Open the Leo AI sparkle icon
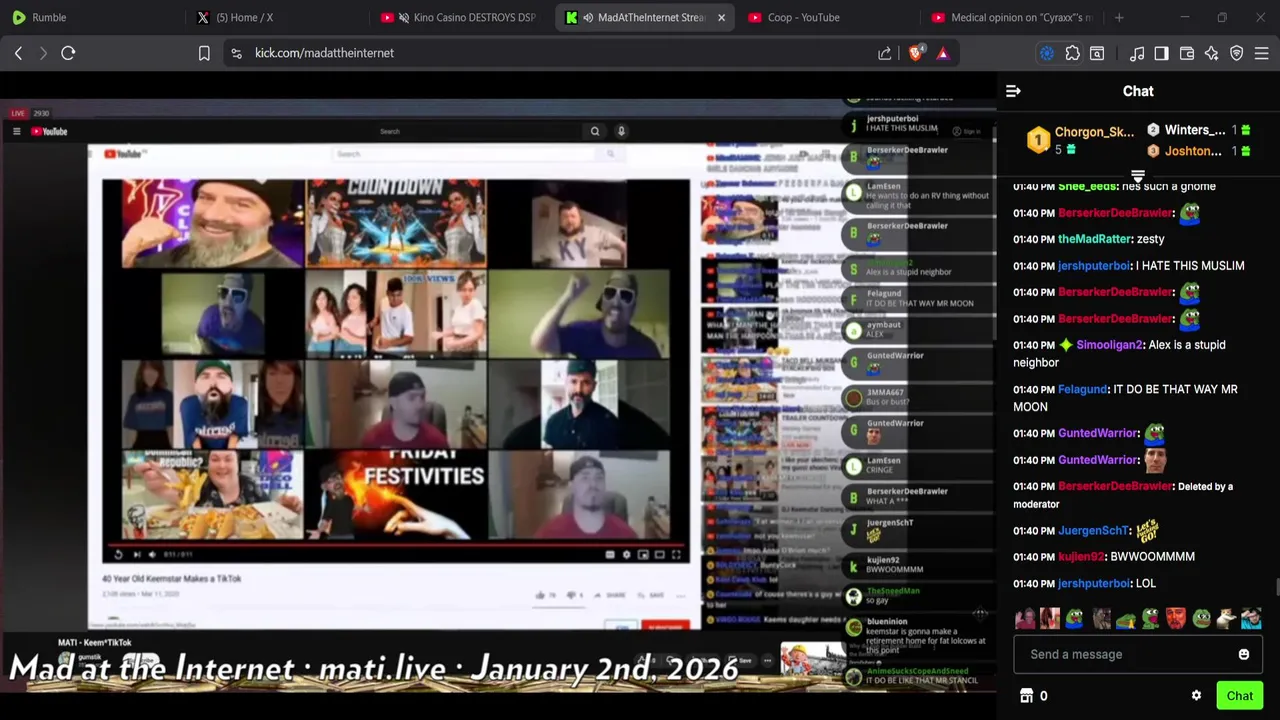This screenshot has width=1280, height=720. [x=1212, y=53]
